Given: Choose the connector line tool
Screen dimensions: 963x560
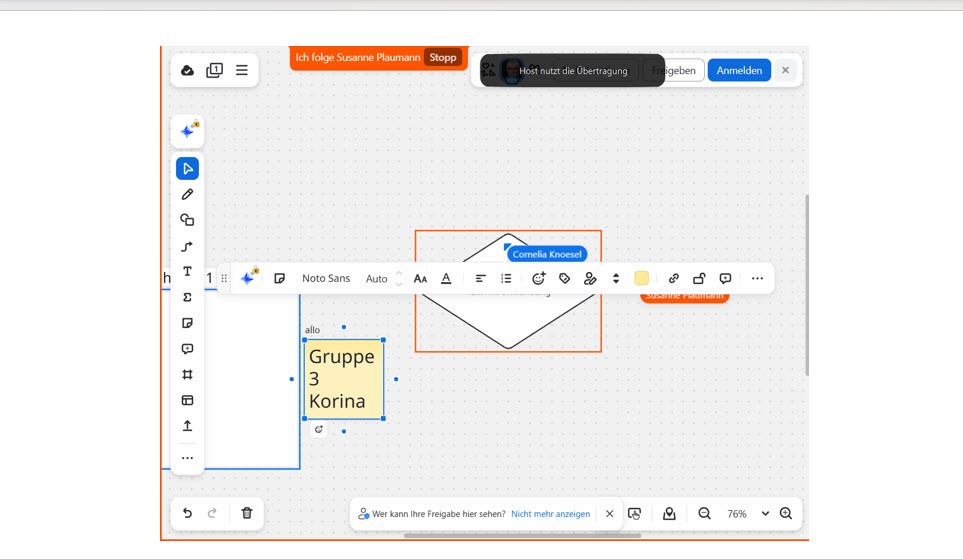Looking at the screenshot, I should pyautogui.click(x=187, y=246).
